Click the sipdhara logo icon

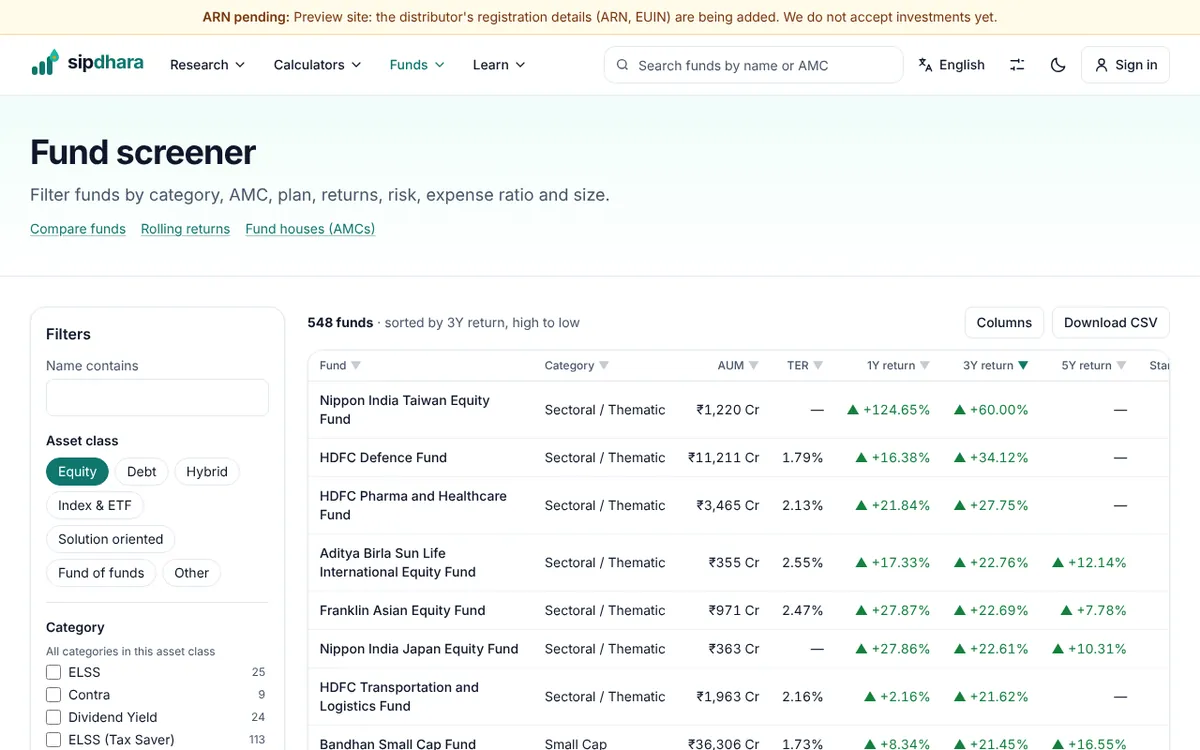click(x=45, y=63)
